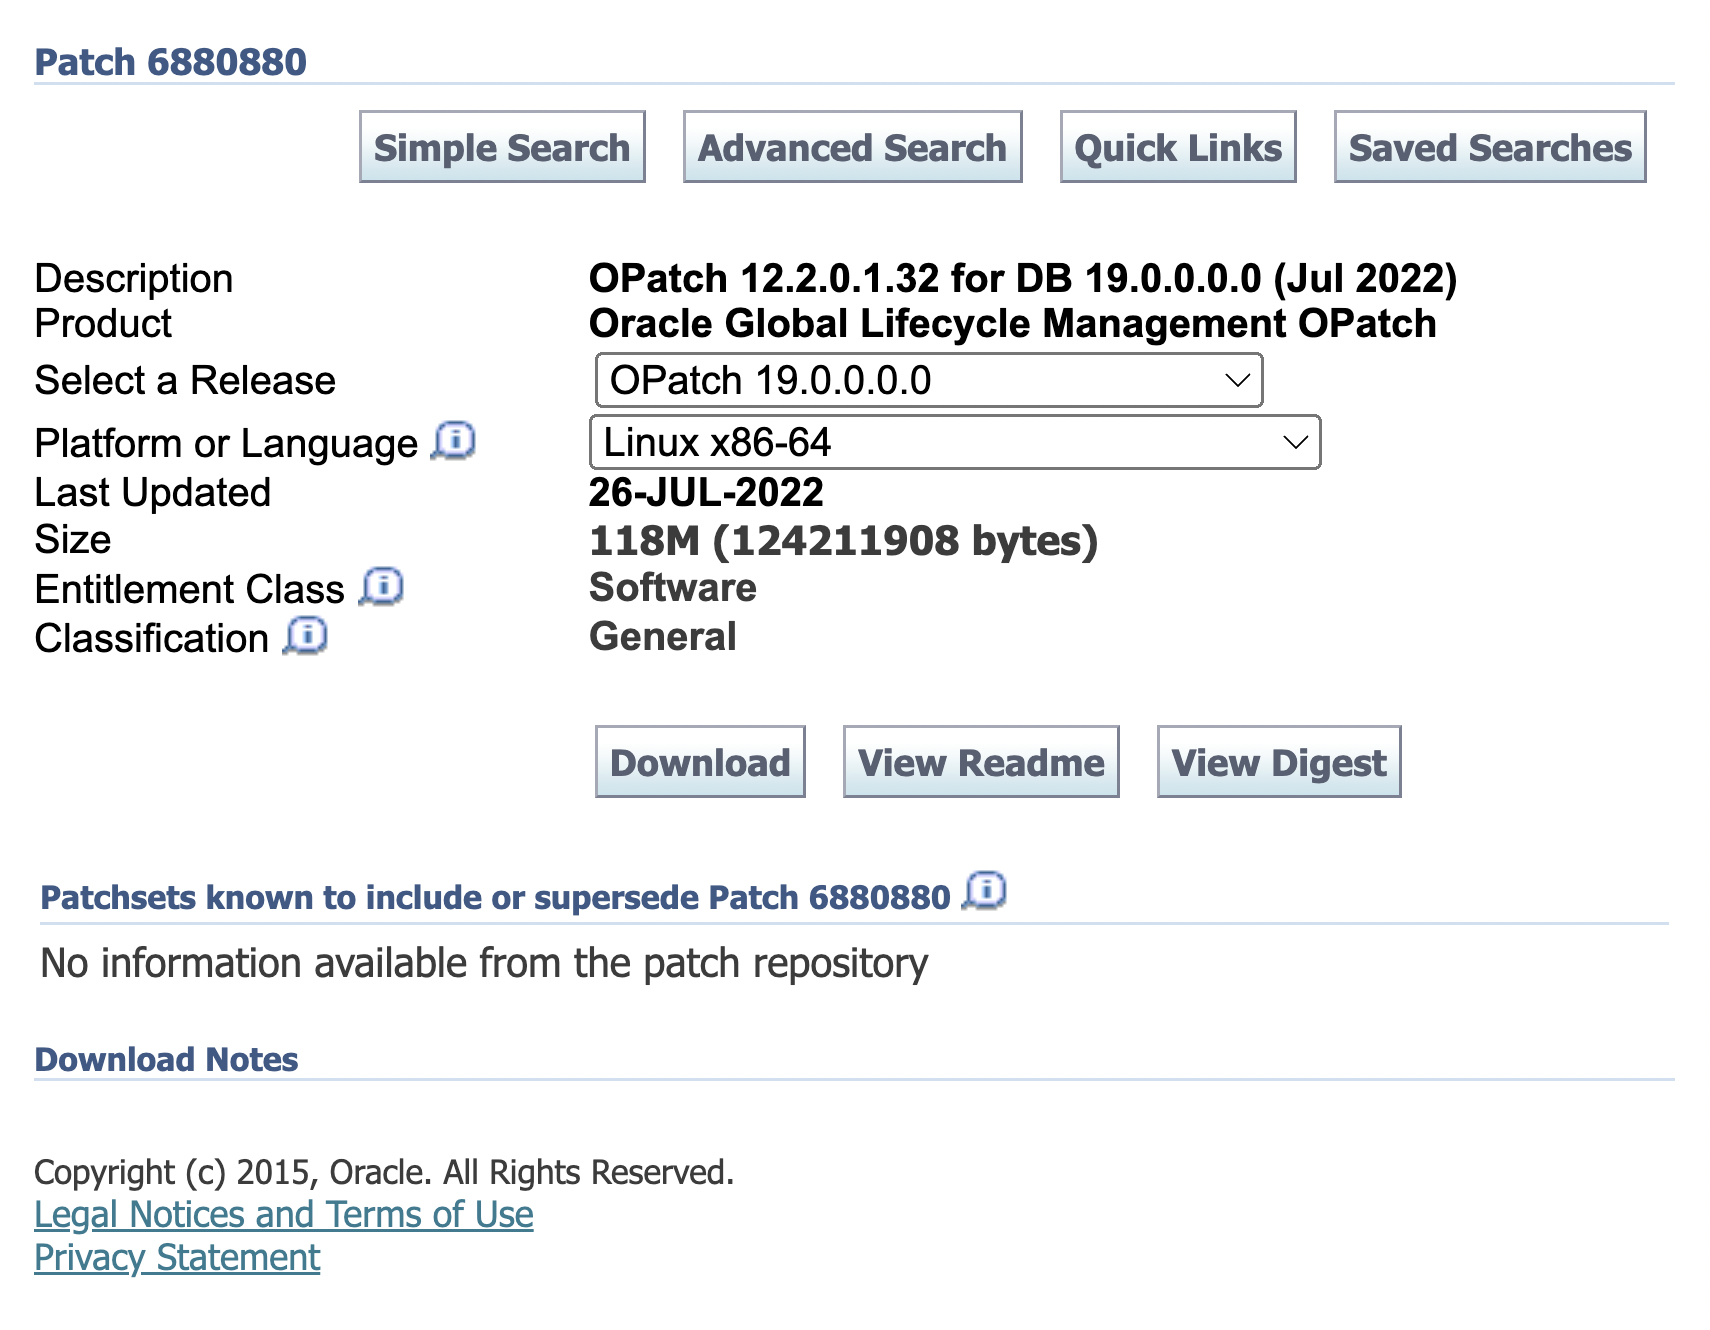Click the Select a Release label
1710x1330 pixels.
185,380
